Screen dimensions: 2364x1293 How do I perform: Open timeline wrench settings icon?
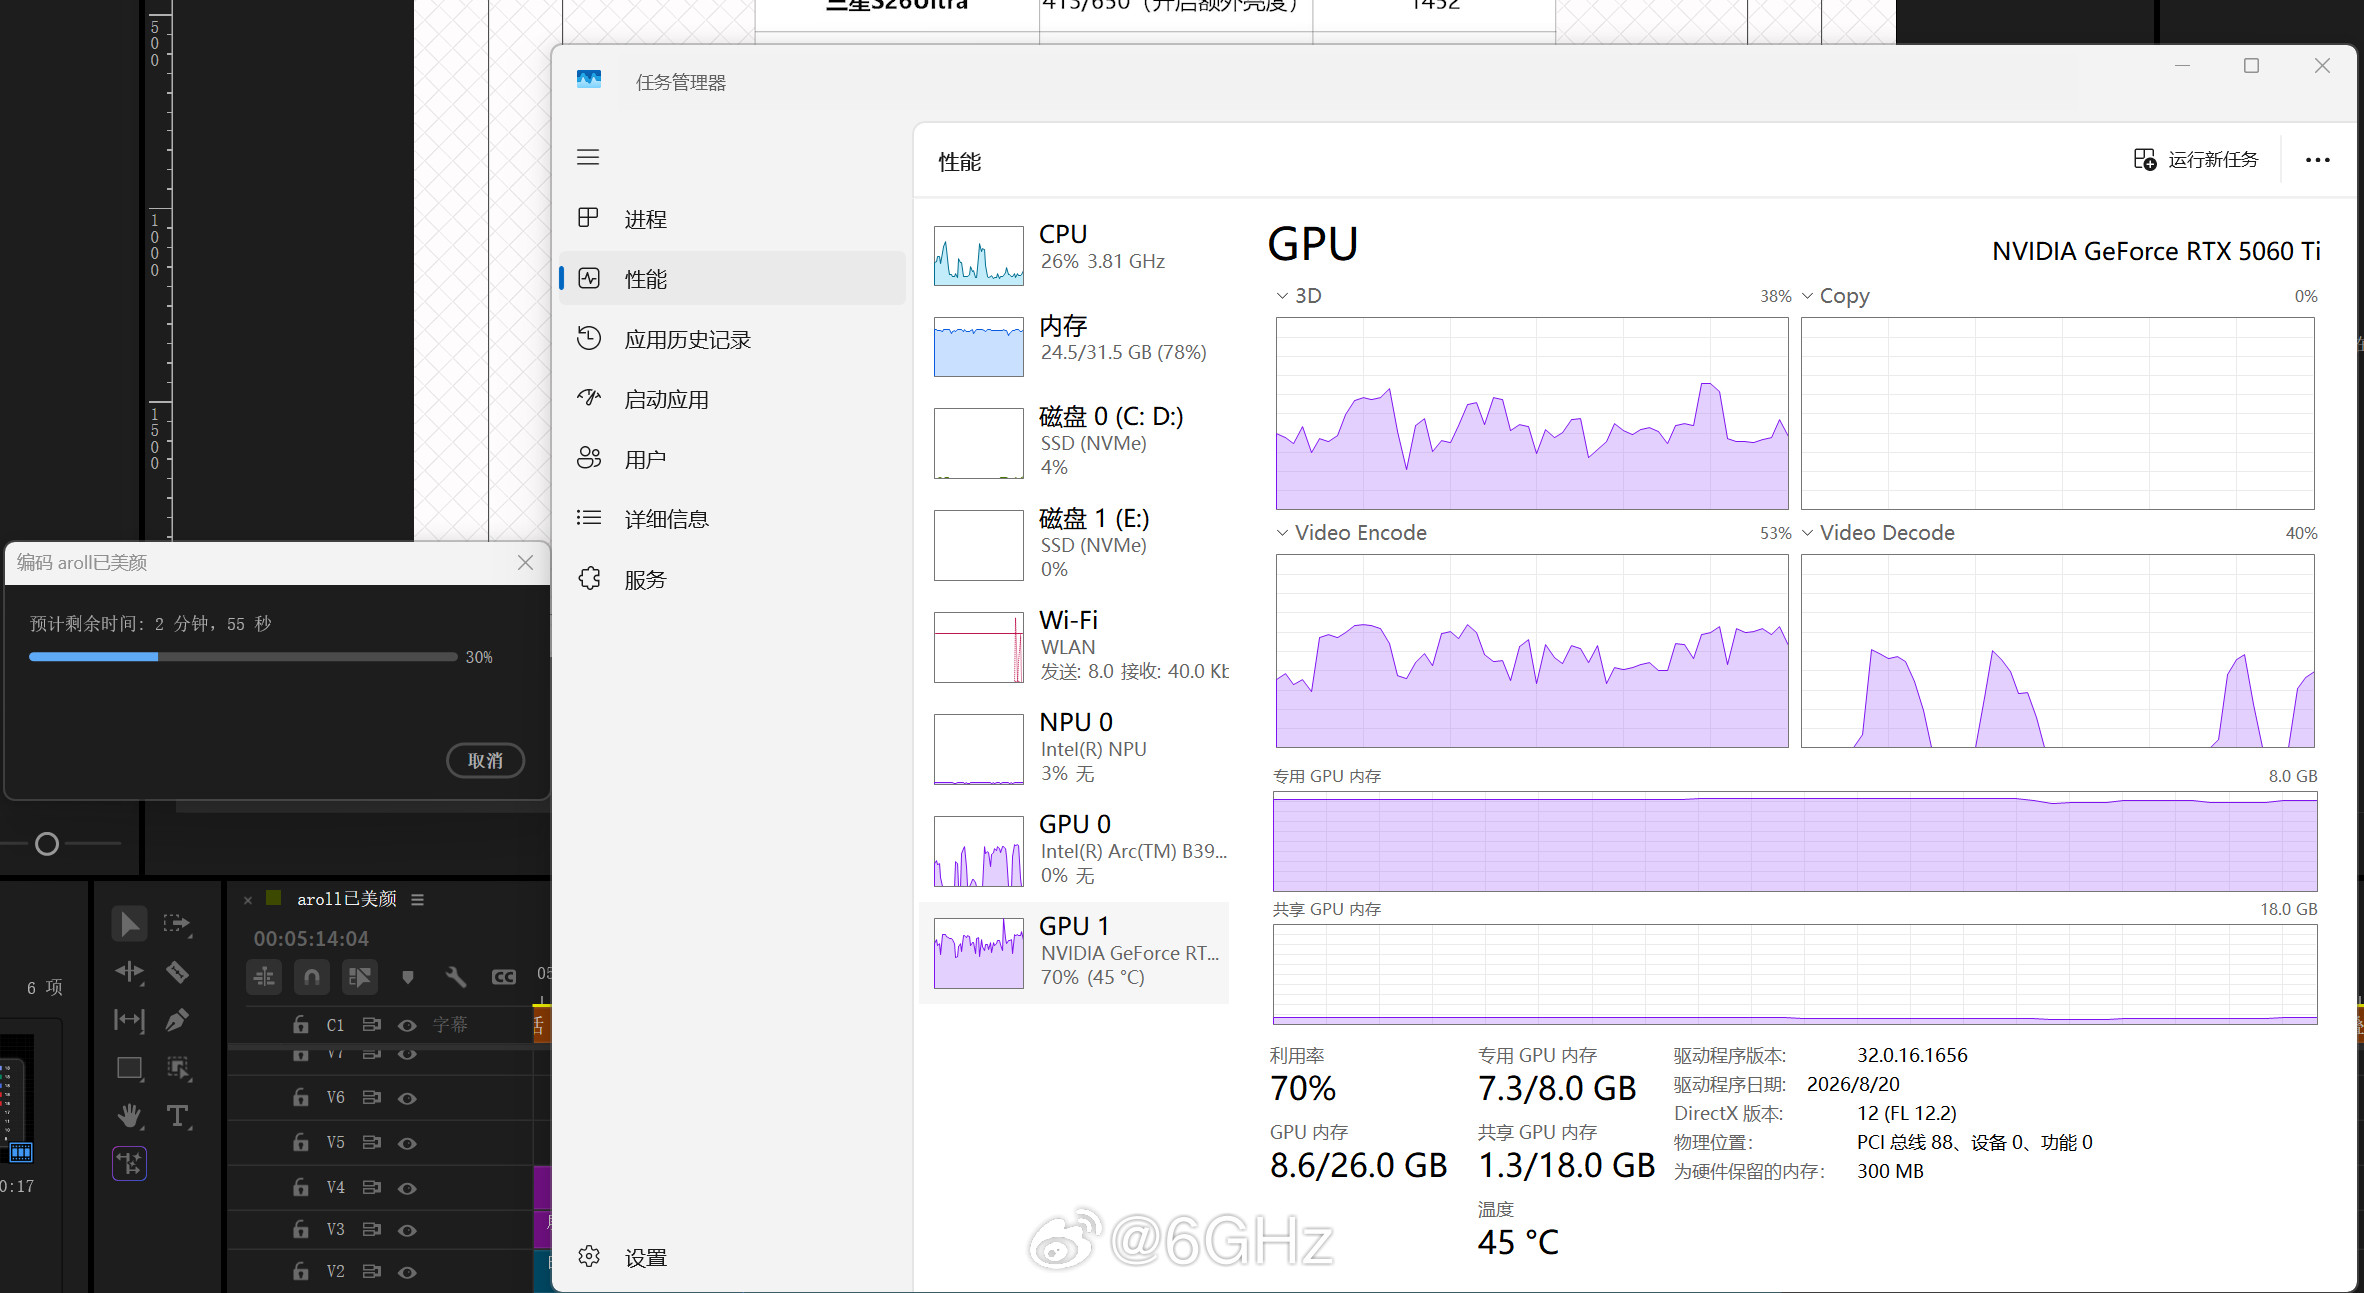click(456, 977)
